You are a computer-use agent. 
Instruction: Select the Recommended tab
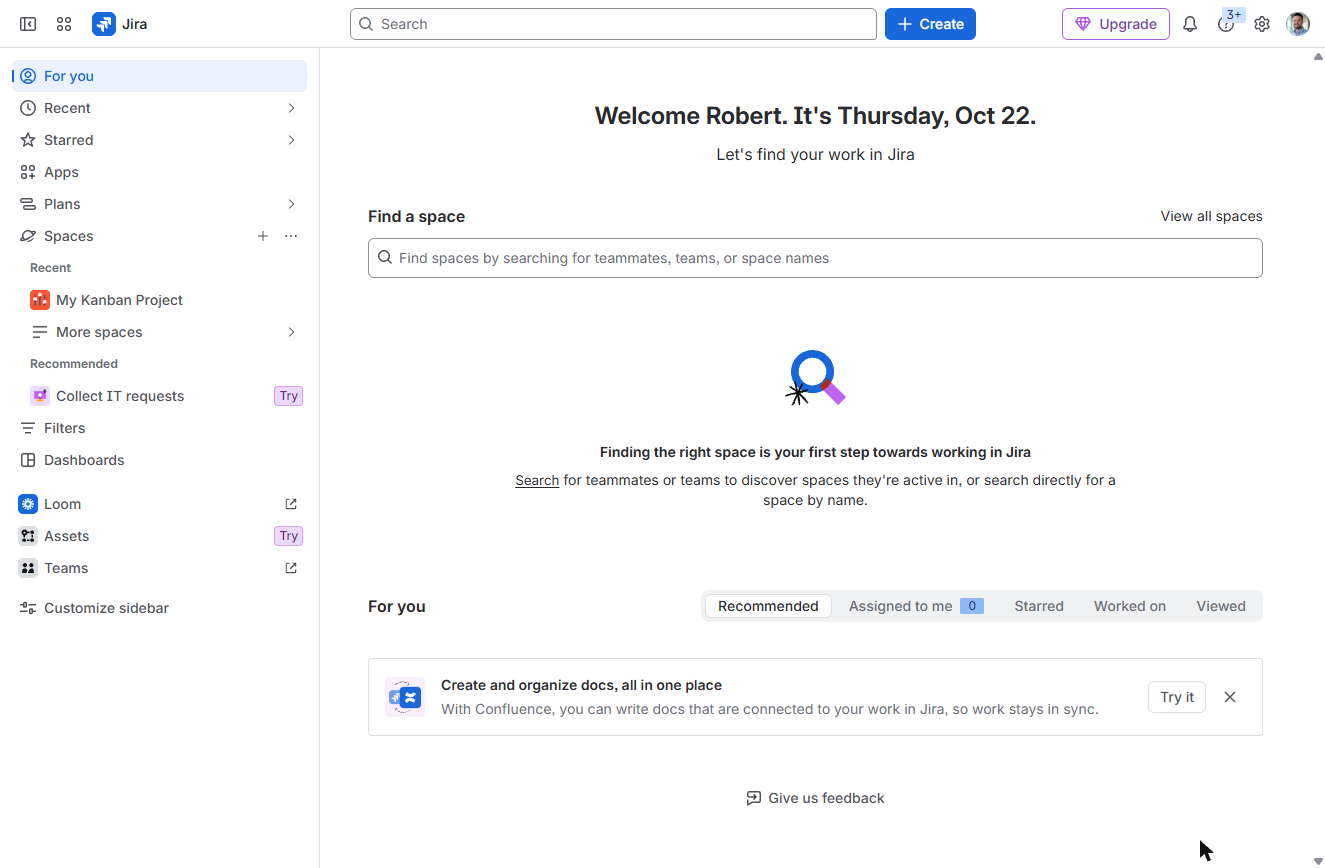(768, 606)
